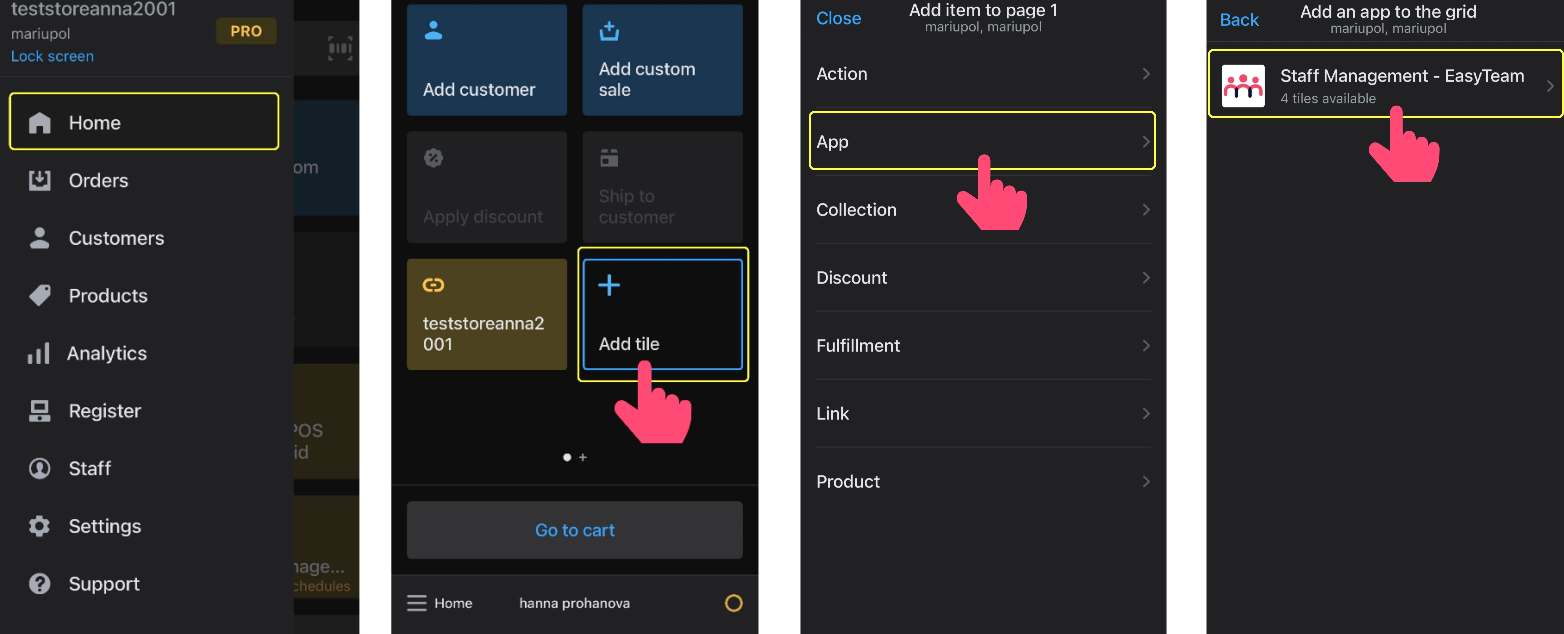Click the Support question mark icon
This screenshot has height=634, width=1564.
coord(39,584)
